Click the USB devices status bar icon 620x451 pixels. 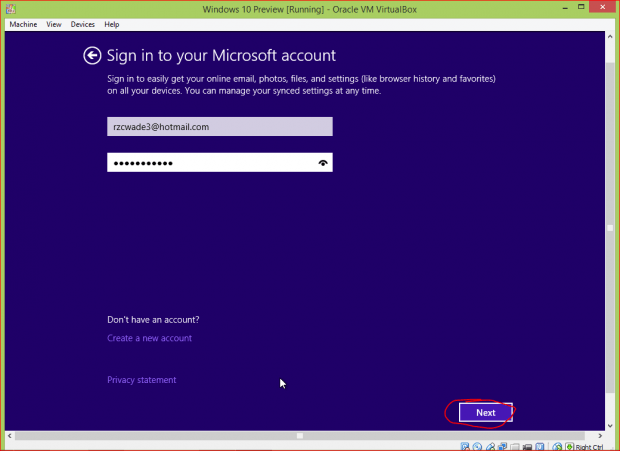tap(490, 447)
